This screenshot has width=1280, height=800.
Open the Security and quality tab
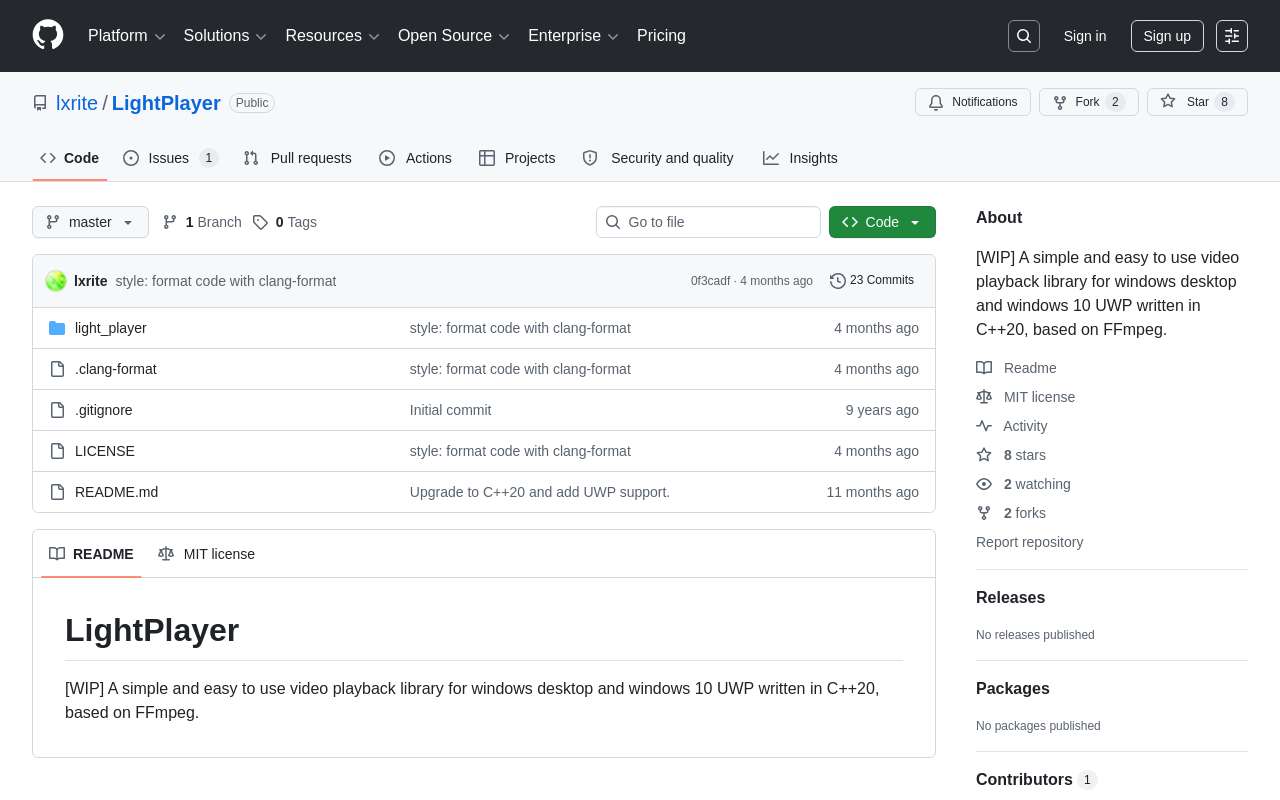[x=658, y=158]
